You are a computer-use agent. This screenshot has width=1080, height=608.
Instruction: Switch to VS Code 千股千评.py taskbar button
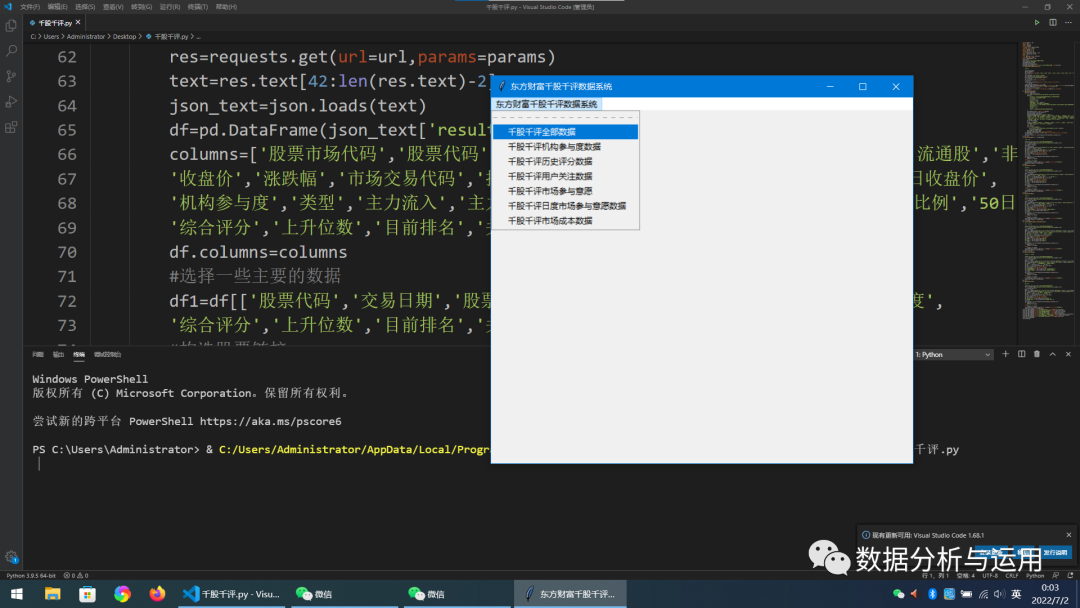pos(232,594)
